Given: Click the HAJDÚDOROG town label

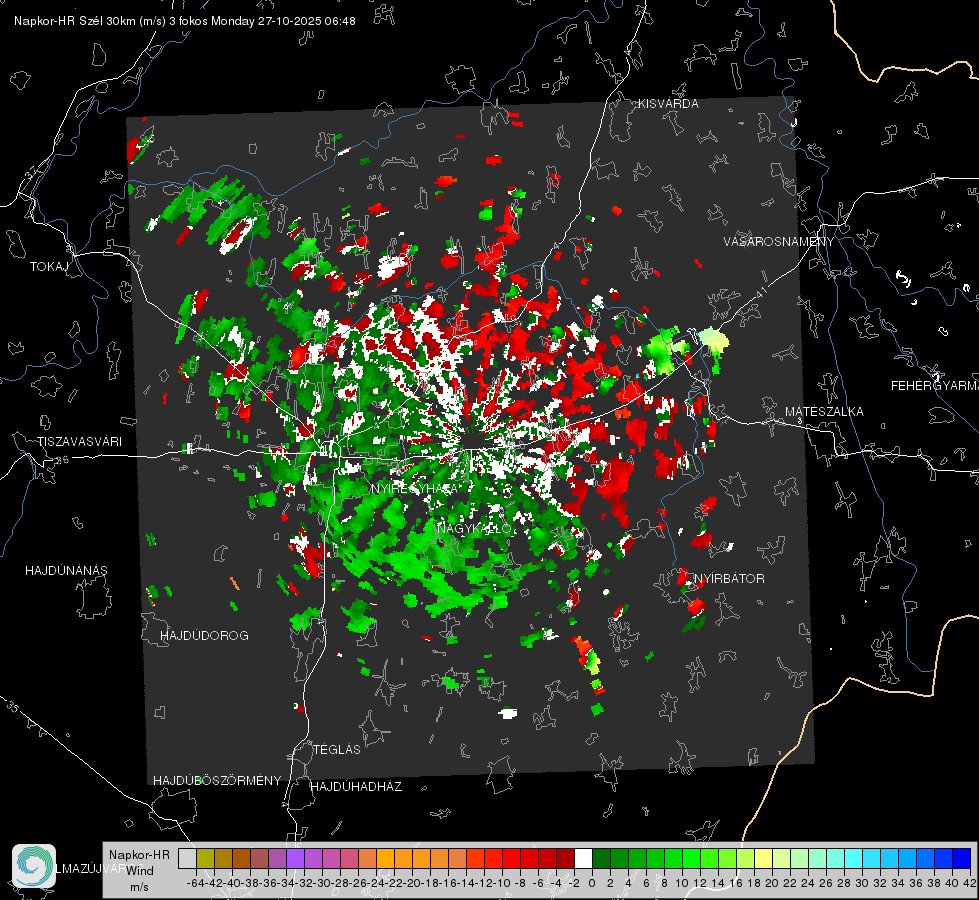Looking at the screenshot, I should (204, 636).
